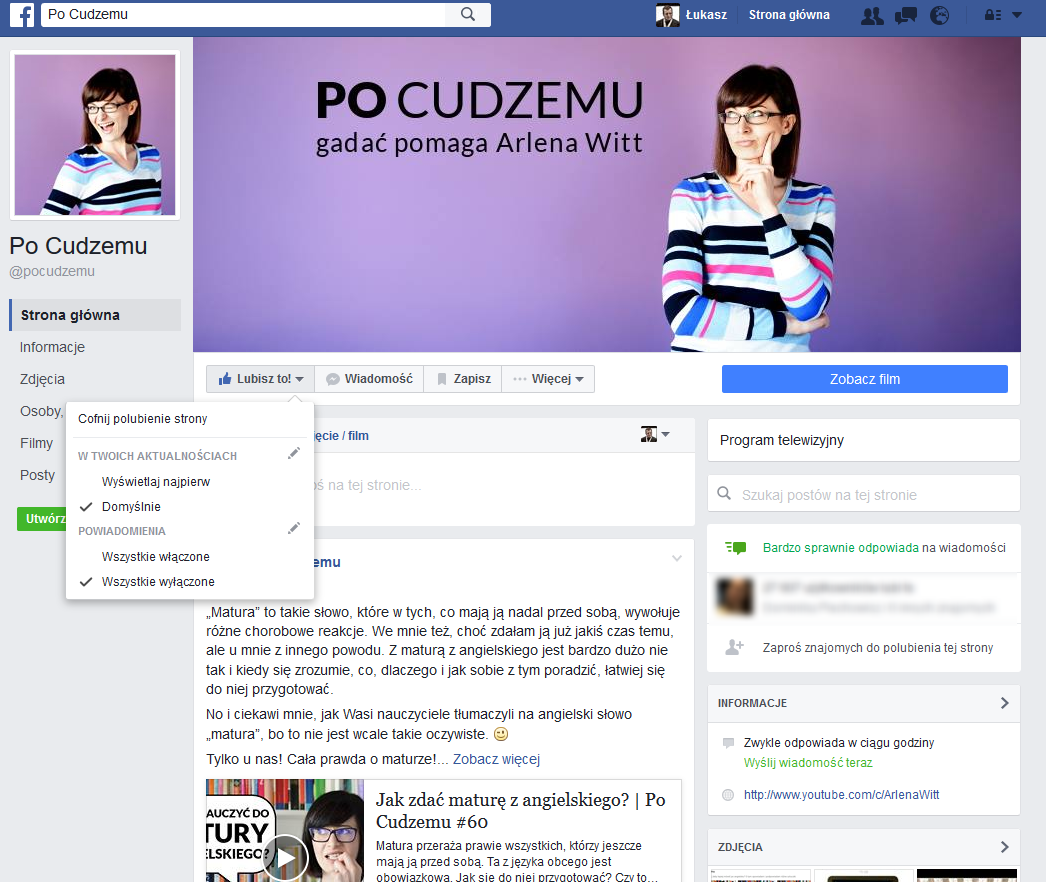Open Filmy in the page sidebar
Viewport: 1046px width, 882px height.
coord(36,443)
